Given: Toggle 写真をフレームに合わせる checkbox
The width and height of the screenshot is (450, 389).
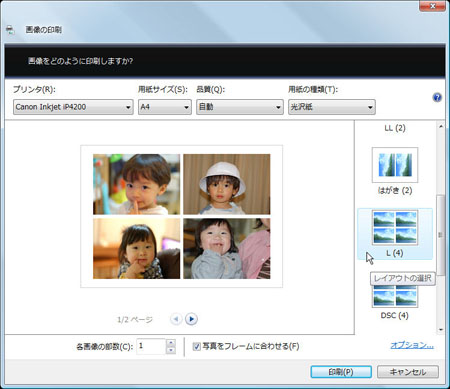Looking at the screenshot, I should (197, 347).
